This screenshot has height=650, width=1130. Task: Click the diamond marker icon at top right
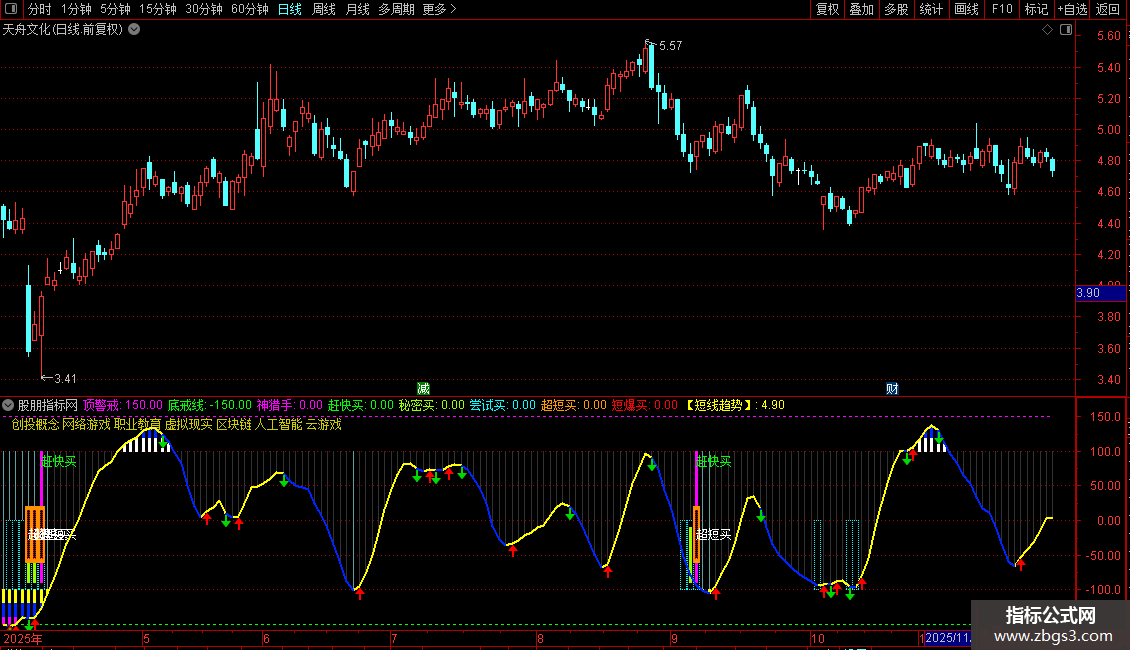click(1047, 30)
